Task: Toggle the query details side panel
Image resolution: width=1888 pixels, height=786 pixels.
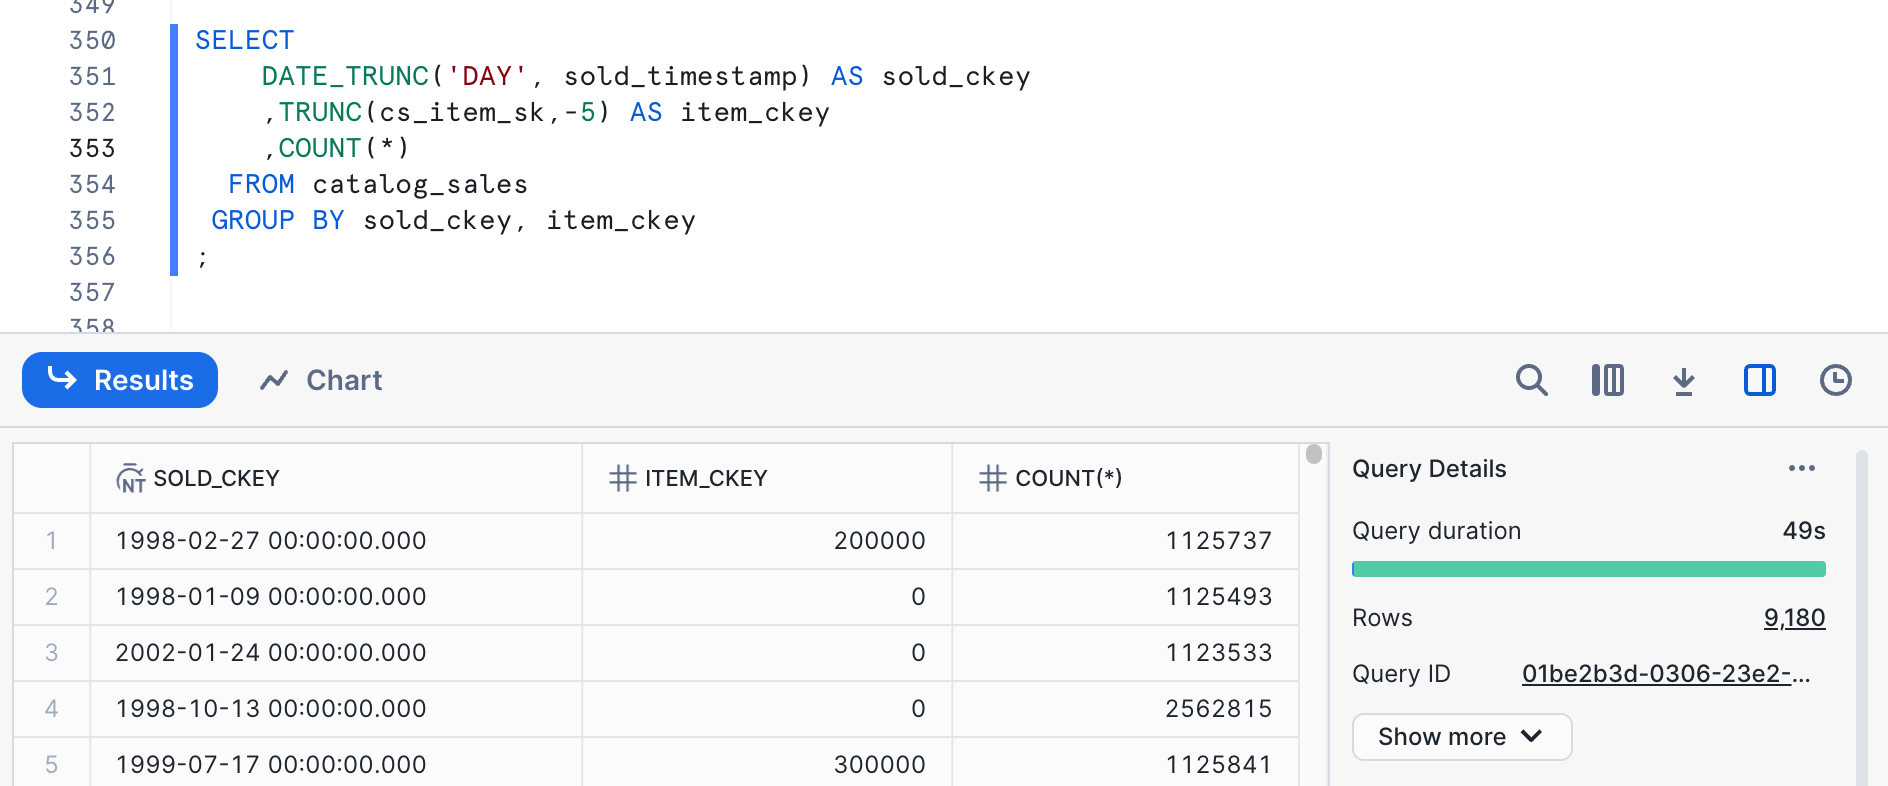Action: pyautogui.click(x=1759, y=380)
